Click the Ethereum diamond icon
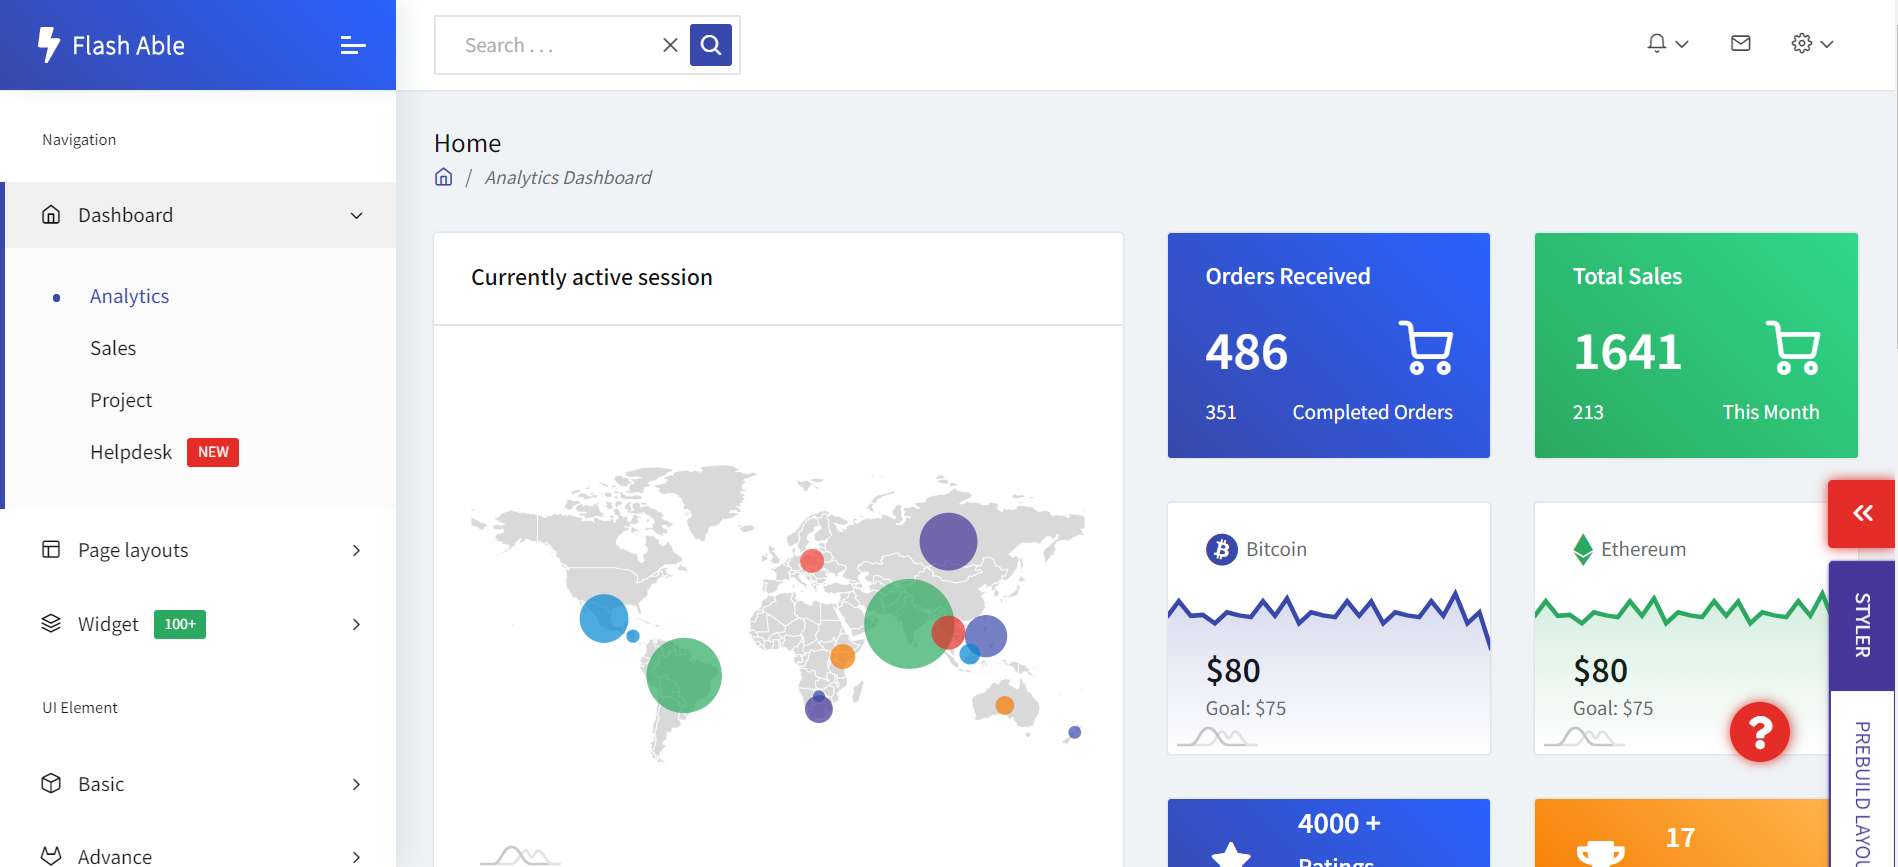Viewport: 1898px width, 867px height. coord(1583,549)
